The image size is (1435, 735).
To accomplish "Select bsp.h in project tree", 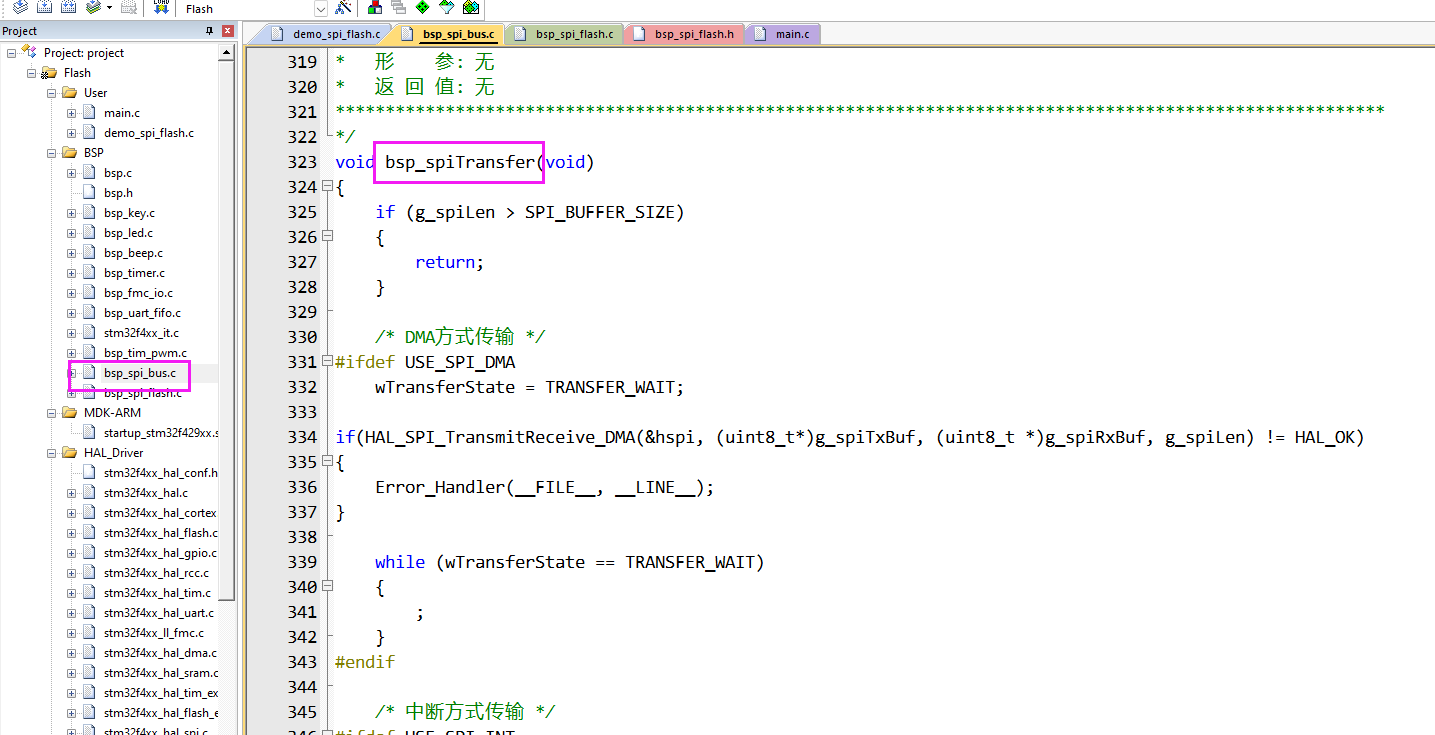I will tap(118, 192).
